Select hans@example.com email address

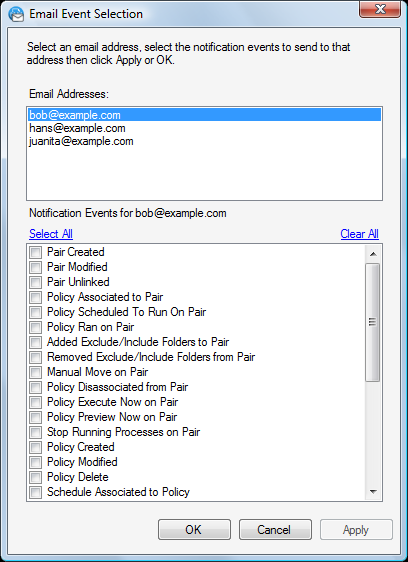204,128
